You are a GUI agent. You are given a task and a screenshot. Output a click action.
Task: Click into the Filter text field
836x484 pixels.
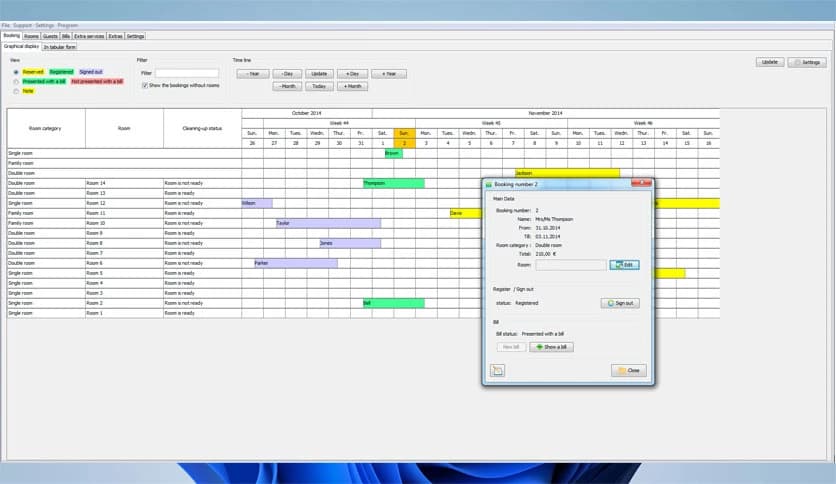coord(186,73)
